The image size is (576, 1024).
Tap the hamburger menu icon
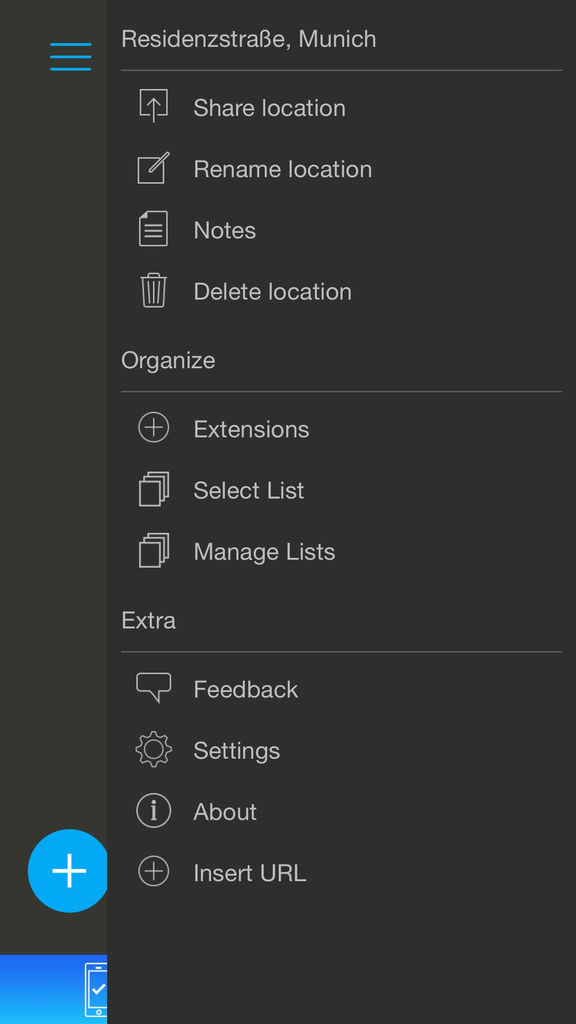tap(71, 57)
